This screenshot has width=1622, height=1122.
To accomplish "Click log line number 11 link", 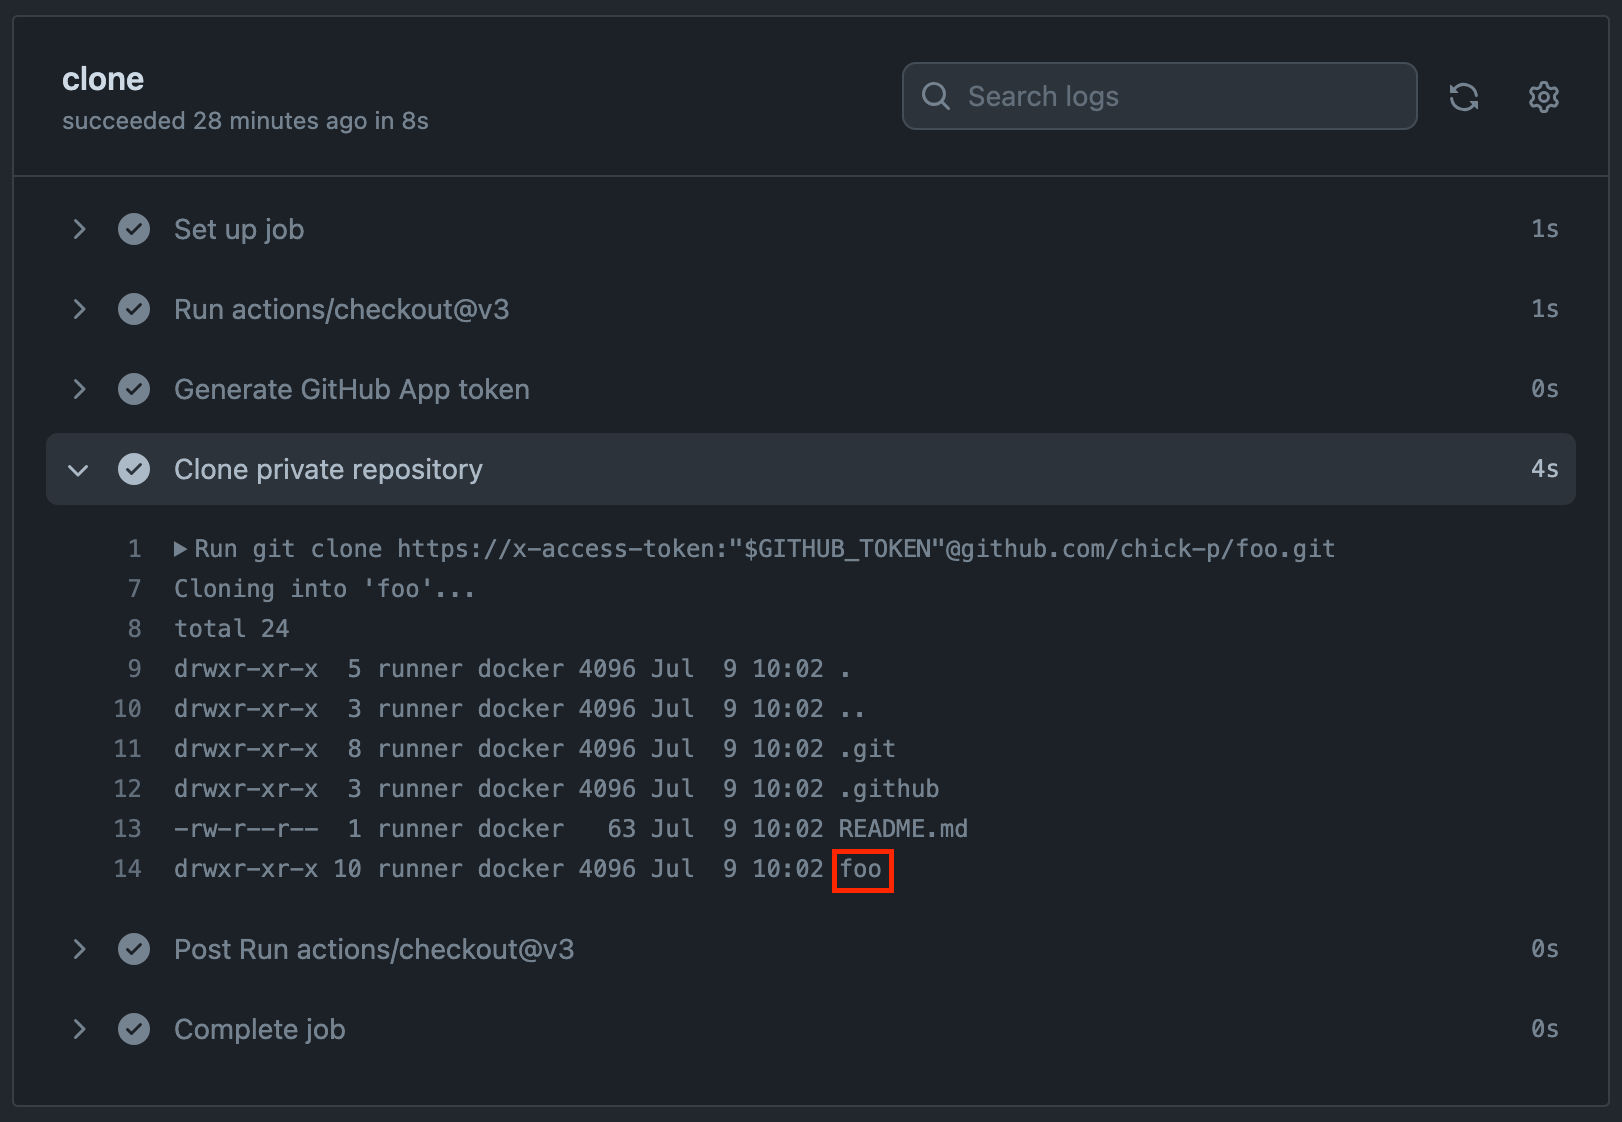I will [128, 749].
